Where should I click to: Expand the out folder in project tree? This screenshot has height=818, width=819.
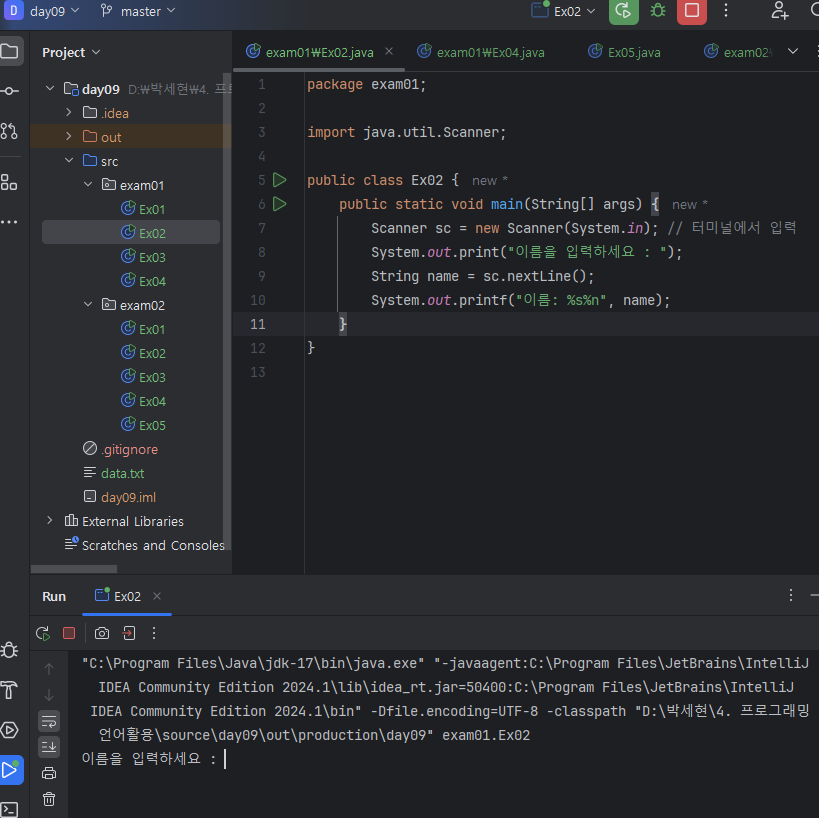click(x=69, y=137)
